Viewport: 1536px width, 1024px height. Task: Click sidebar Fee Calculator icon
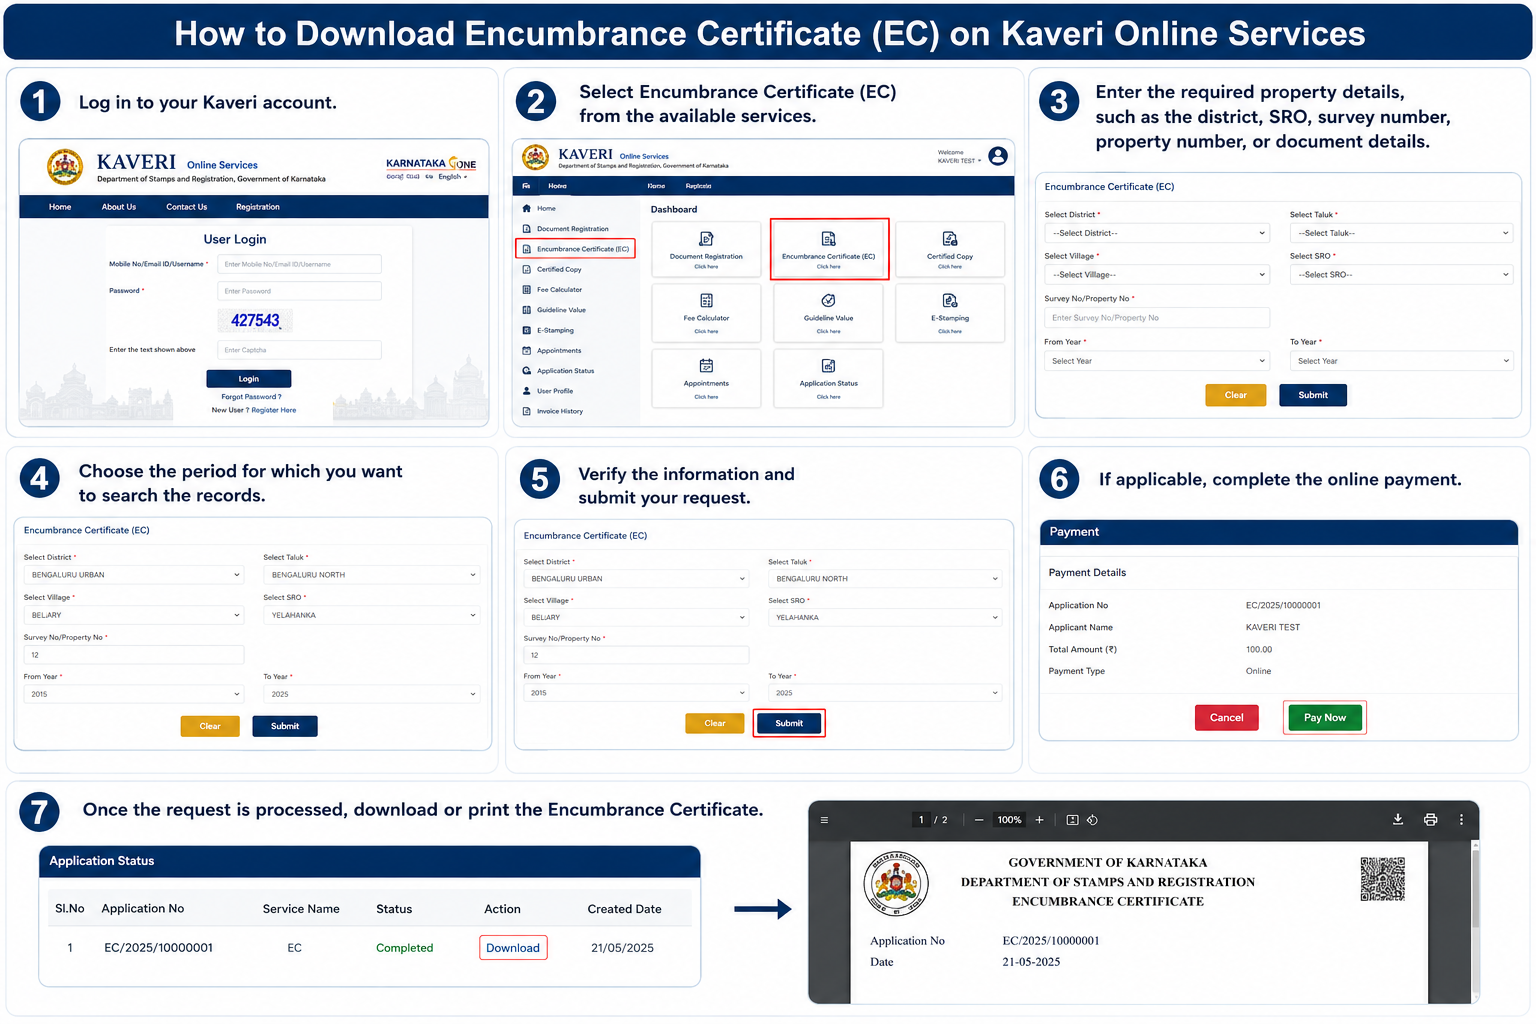point(527,290)
